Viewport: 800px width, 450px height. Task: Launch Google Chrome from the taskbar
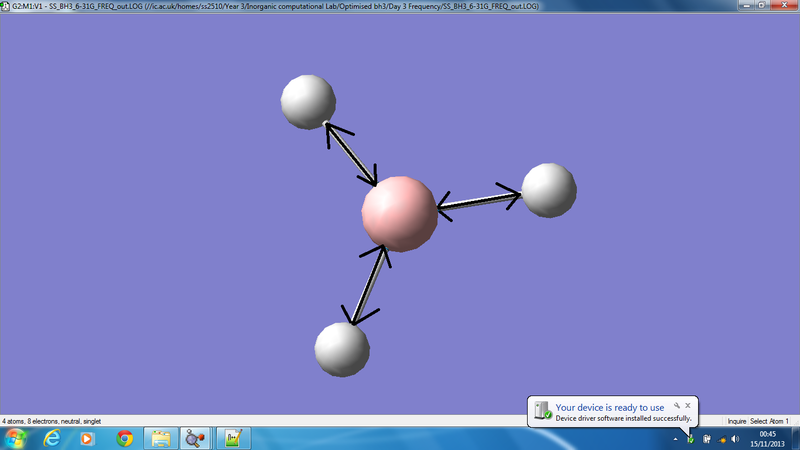coord(124,438)
